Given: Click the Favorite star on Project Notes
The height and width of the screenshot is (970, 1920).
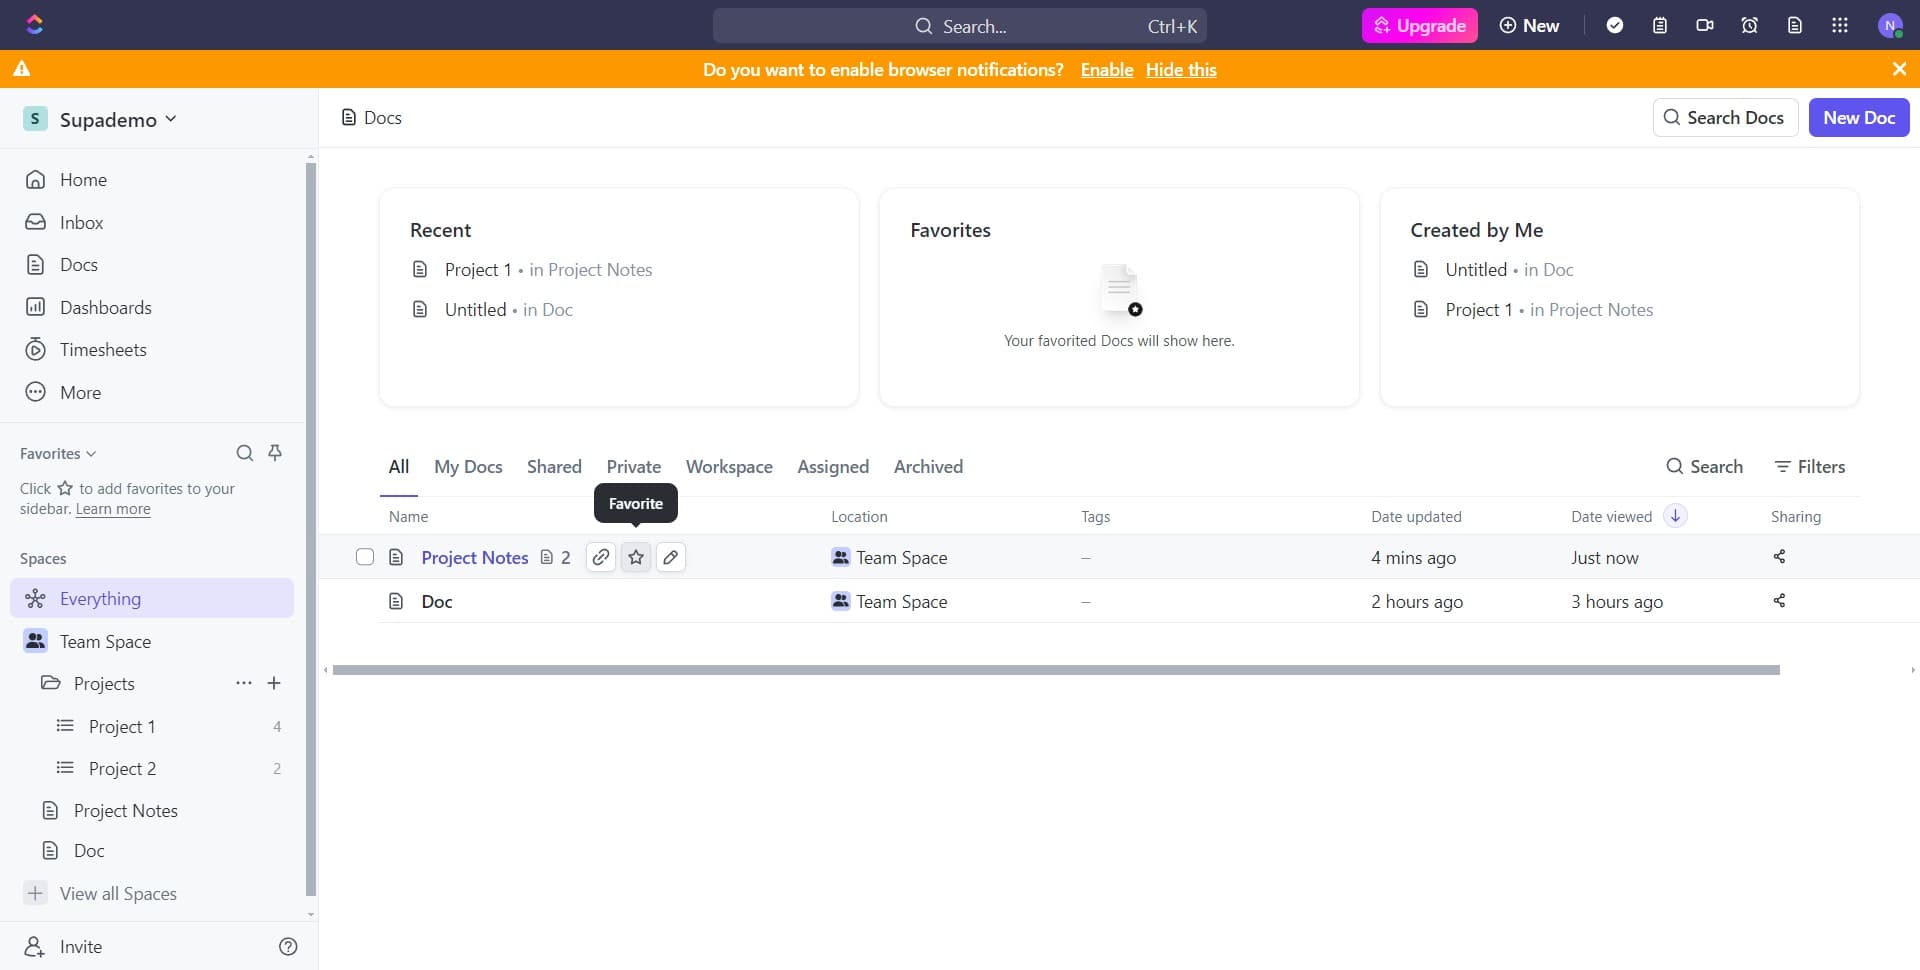Looking at the screenshot, I should coord(636,558).
